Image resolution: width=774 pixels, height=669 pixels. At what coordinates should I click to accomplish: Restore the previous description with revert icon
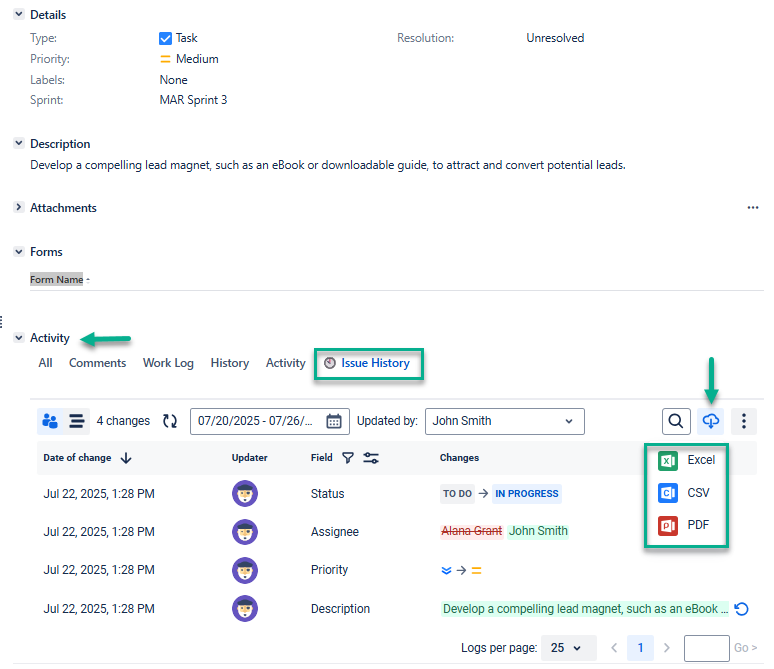(741, 609)
